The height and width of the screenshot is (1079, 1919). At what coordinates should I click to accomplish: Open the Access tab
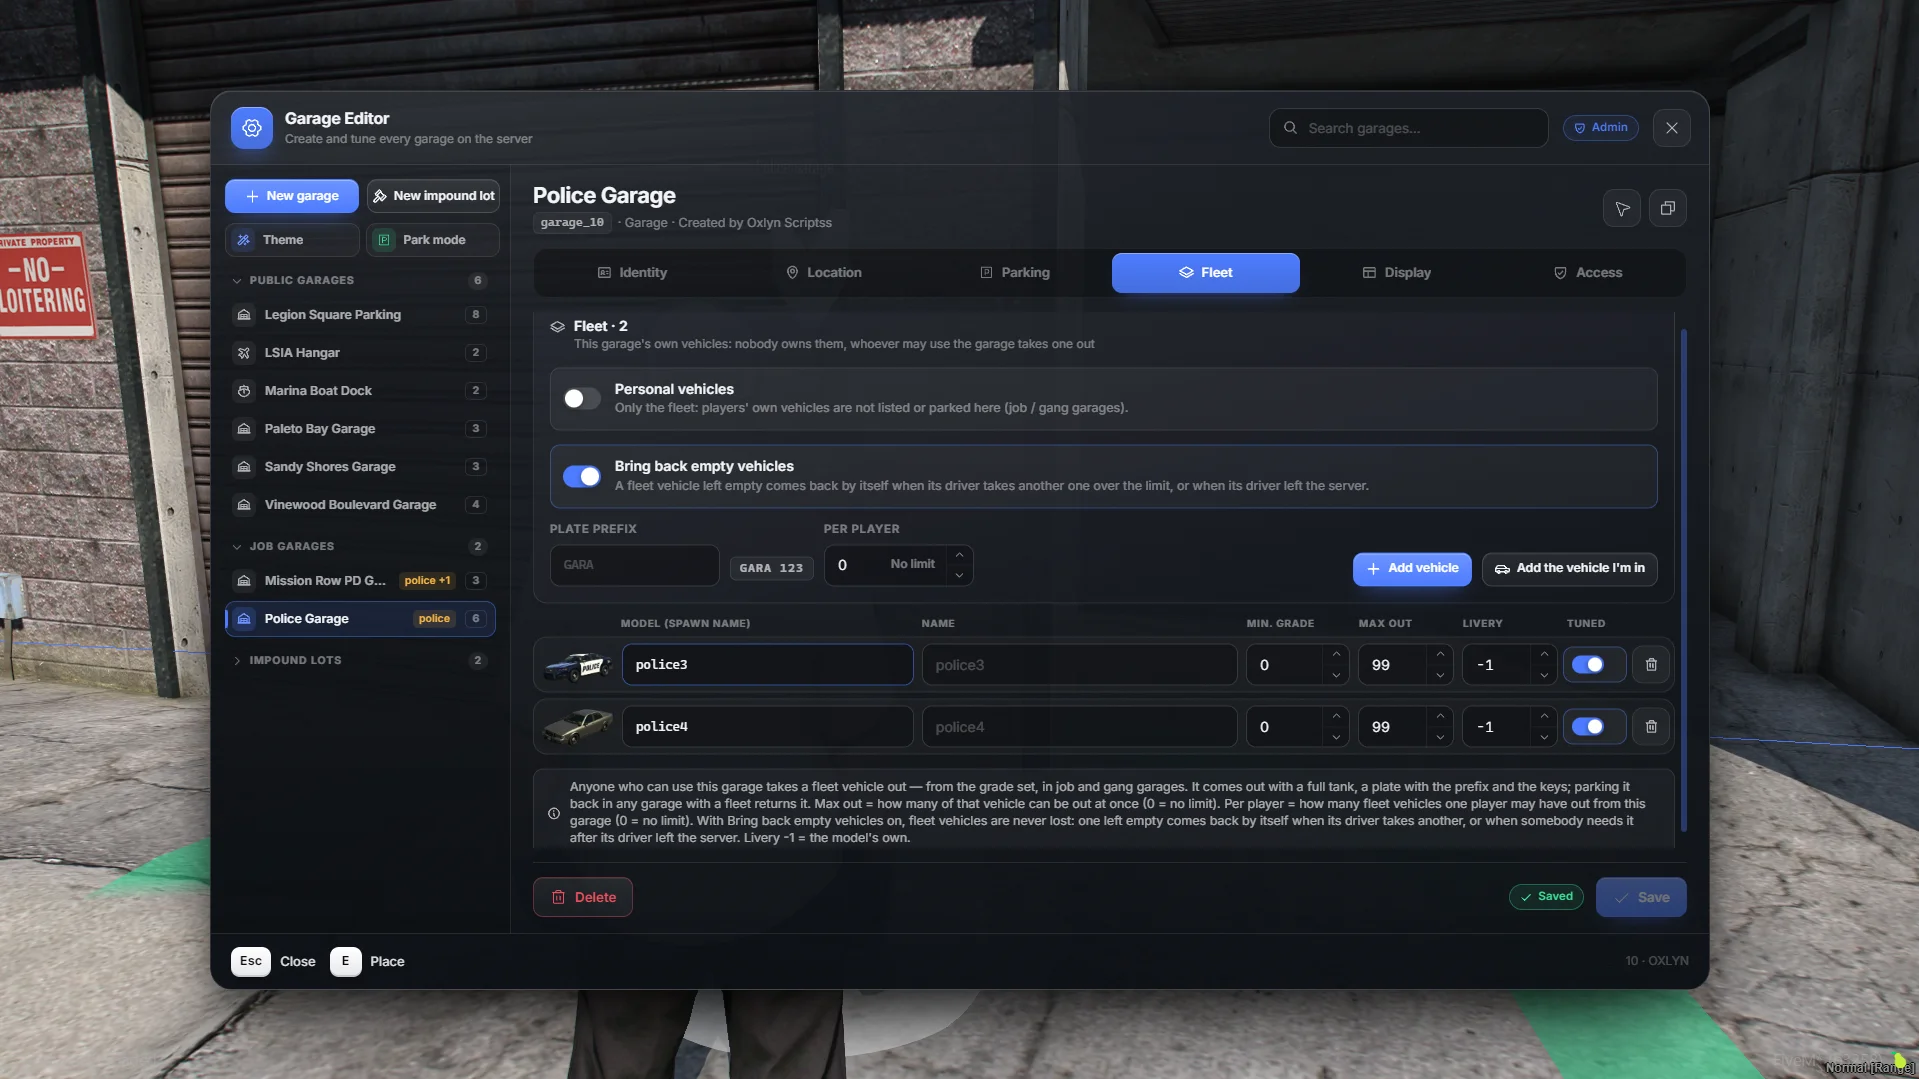tap(1588, 273)
